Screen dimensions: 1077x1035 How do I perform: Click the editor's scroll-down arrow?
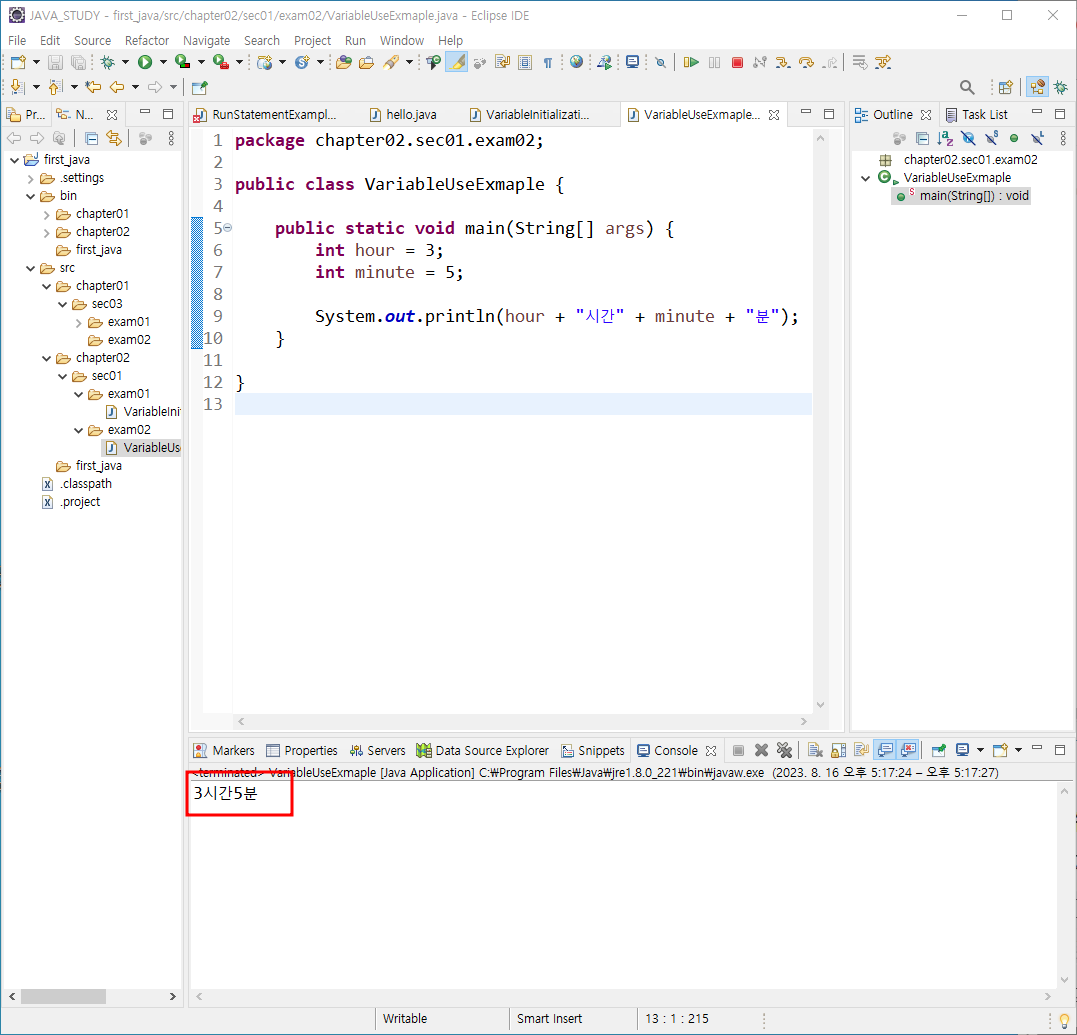[x=820, y=705]
